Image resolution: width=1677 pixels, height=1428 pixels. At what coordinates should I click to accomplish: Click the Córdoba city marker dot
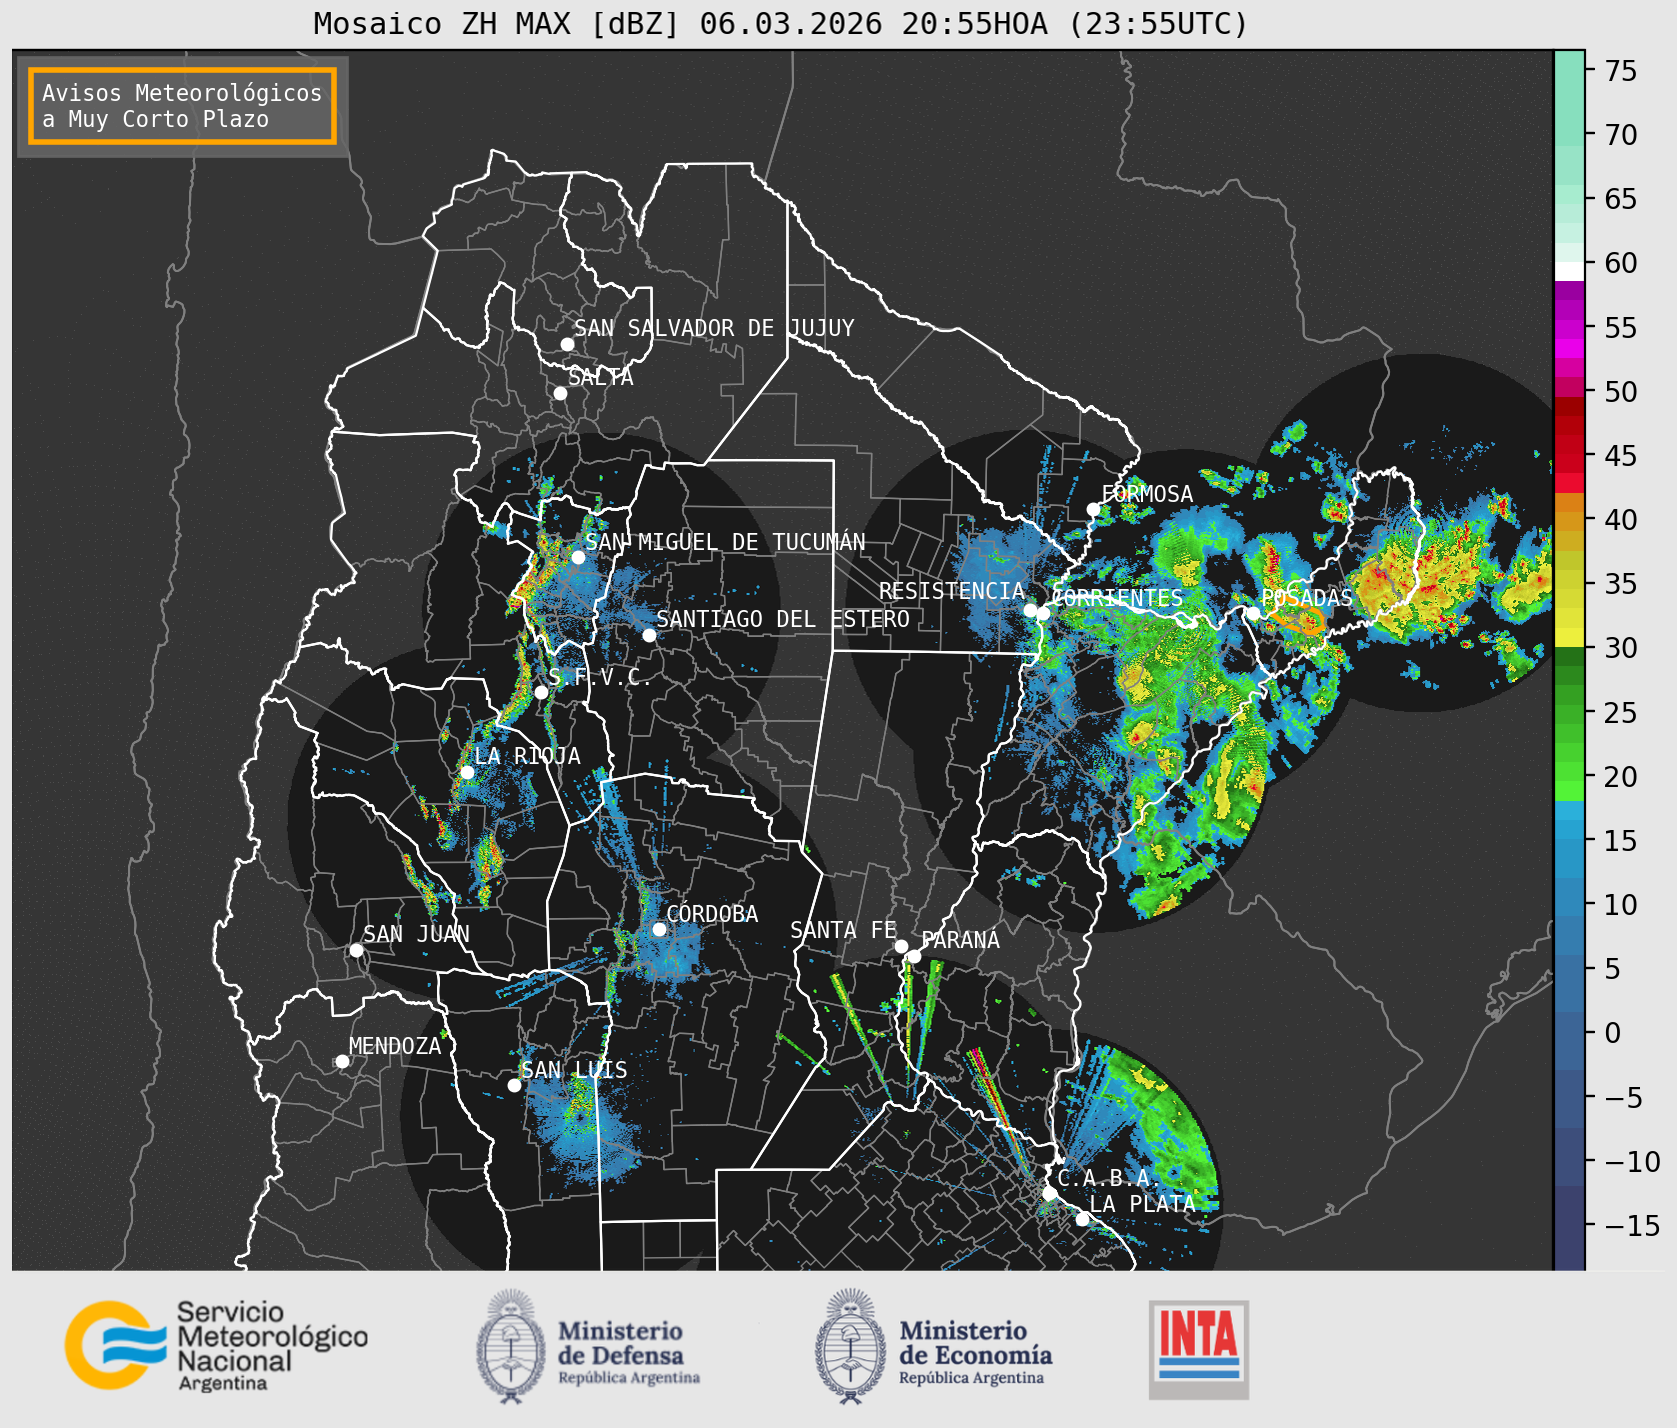click(x=659, y=929)
